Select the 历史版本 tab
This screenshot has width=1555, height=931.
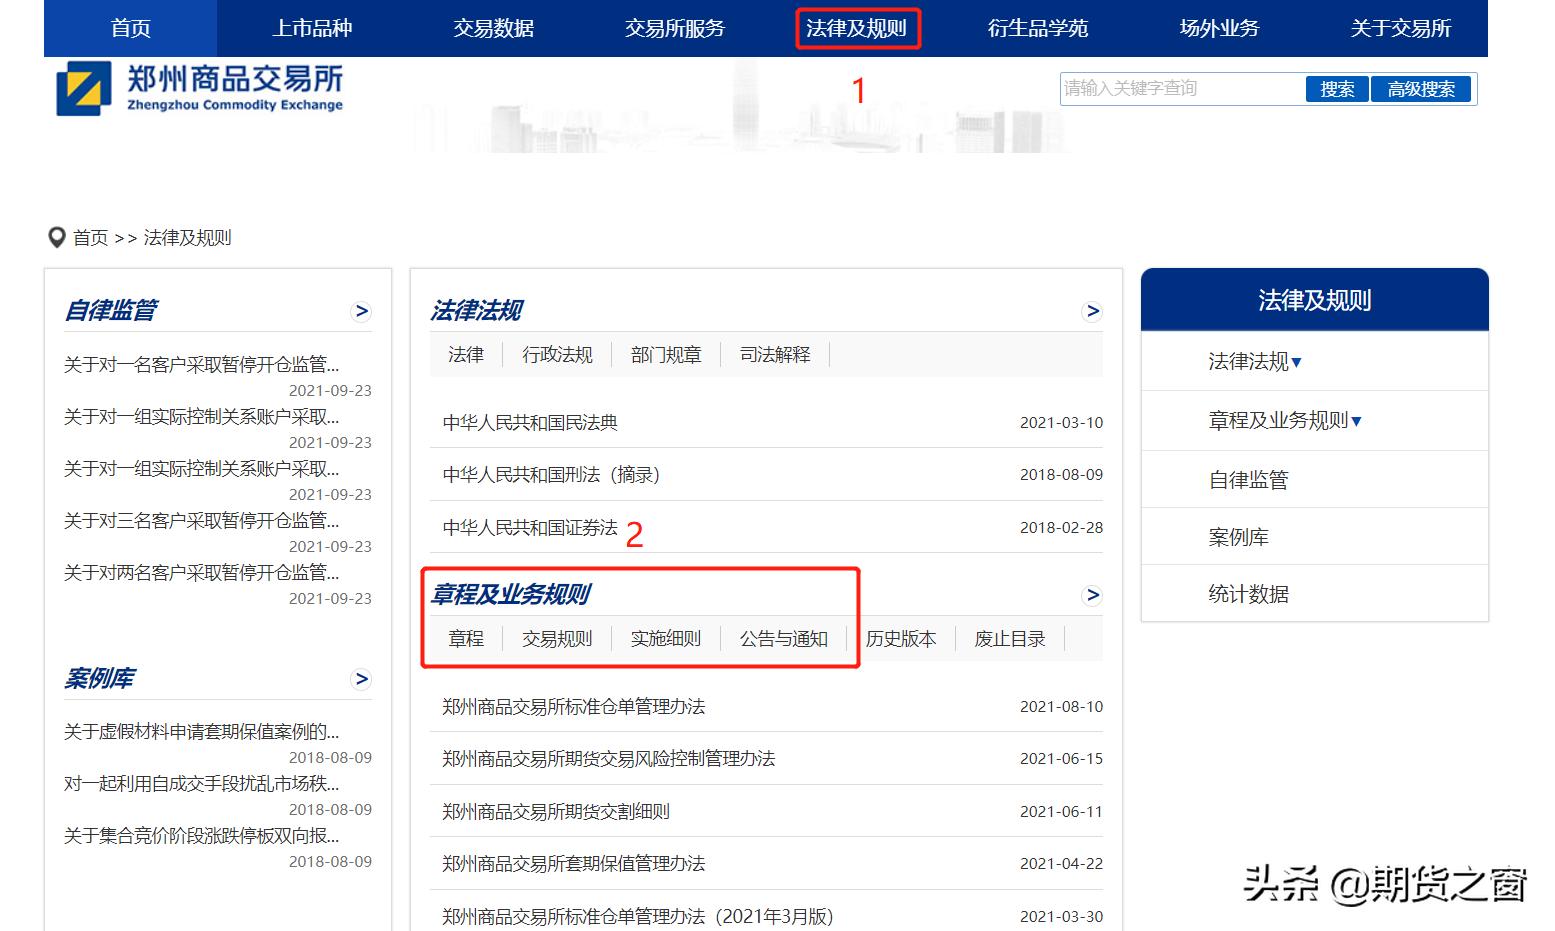[x=901, y=638]
